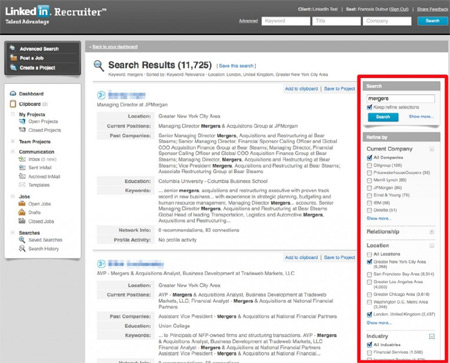Click the Open Projects folder icon
The height and width of the screenshot is (363, 450).
pos(22,121)
